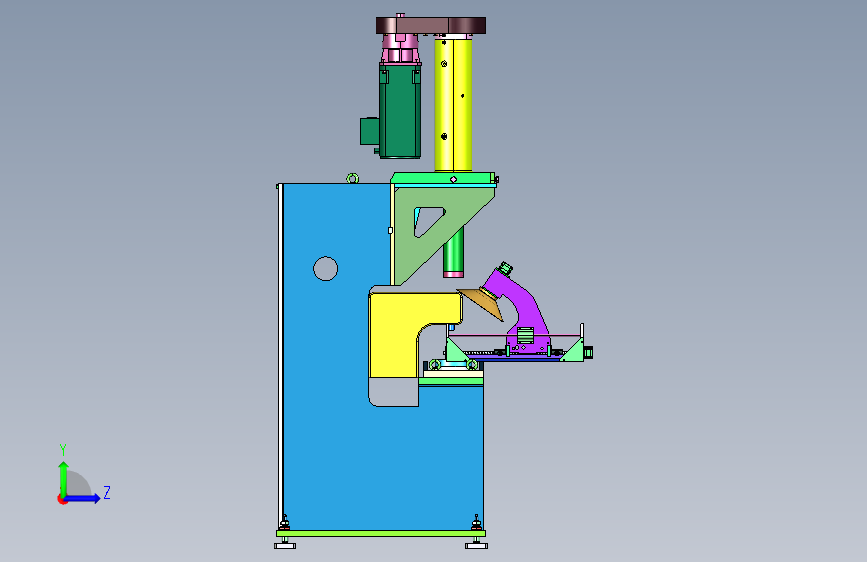The image size is (867, 562).
Task: Select the green mounting plate under yellow column
Action: tap(442, 178)
